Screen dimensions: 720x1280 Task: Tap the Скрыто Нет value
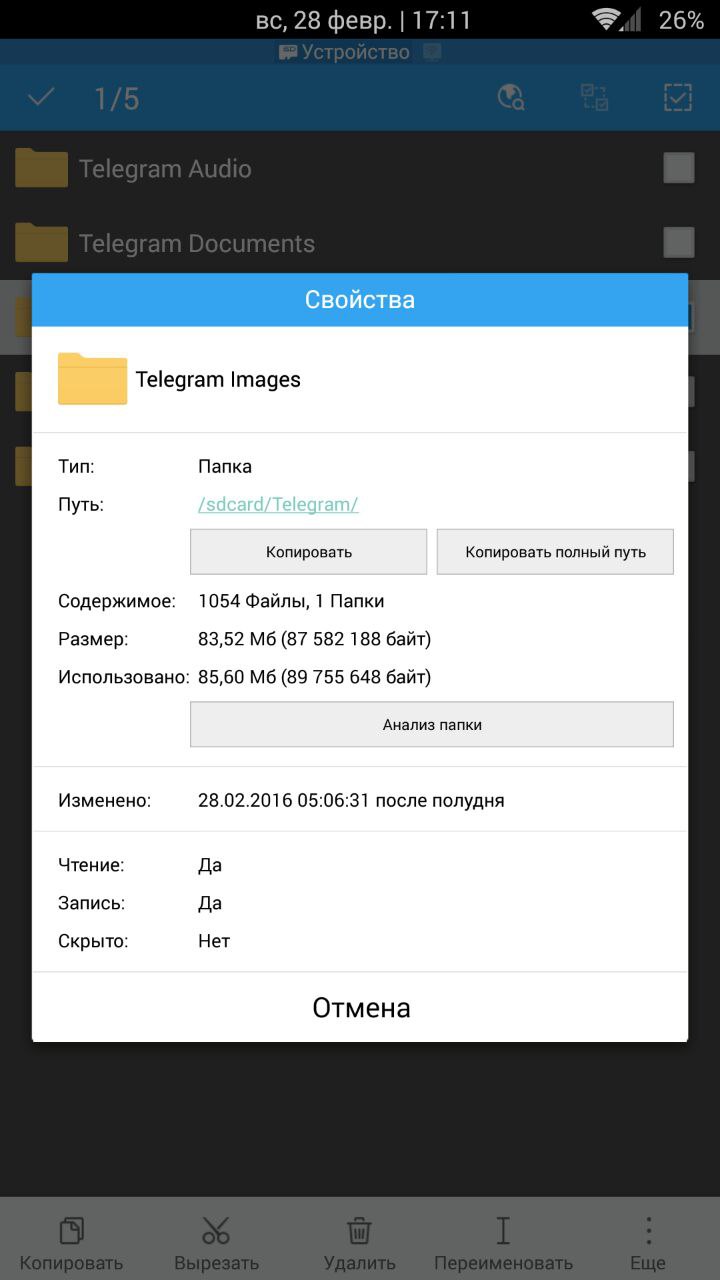point(214,941)
